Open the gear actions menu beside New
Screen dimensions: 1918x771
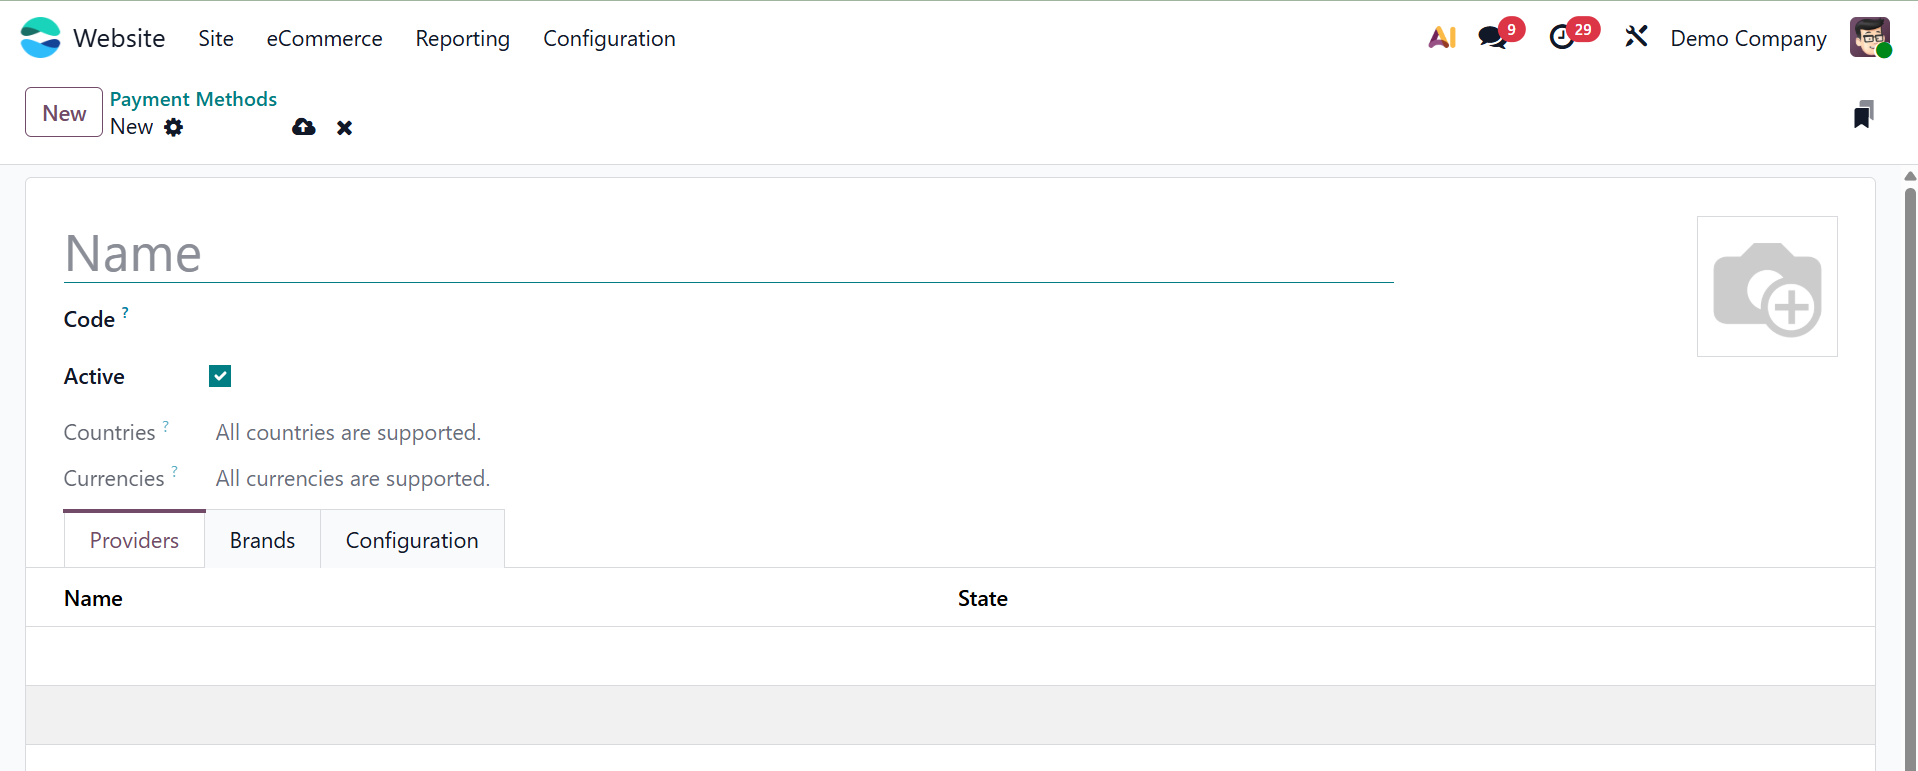[x=174, y=127]
